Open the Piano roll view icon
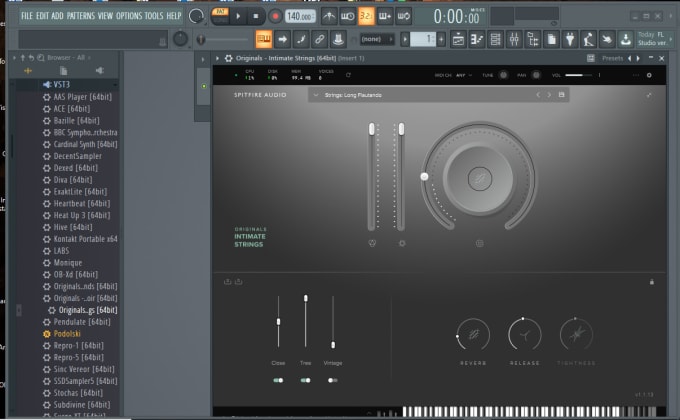 pyautogui.click(x=477, y=39)
